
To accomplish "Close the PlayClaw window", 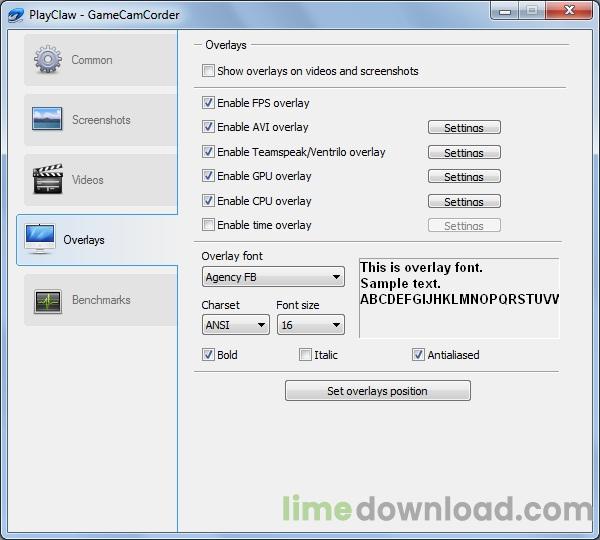I will [569, 10].
